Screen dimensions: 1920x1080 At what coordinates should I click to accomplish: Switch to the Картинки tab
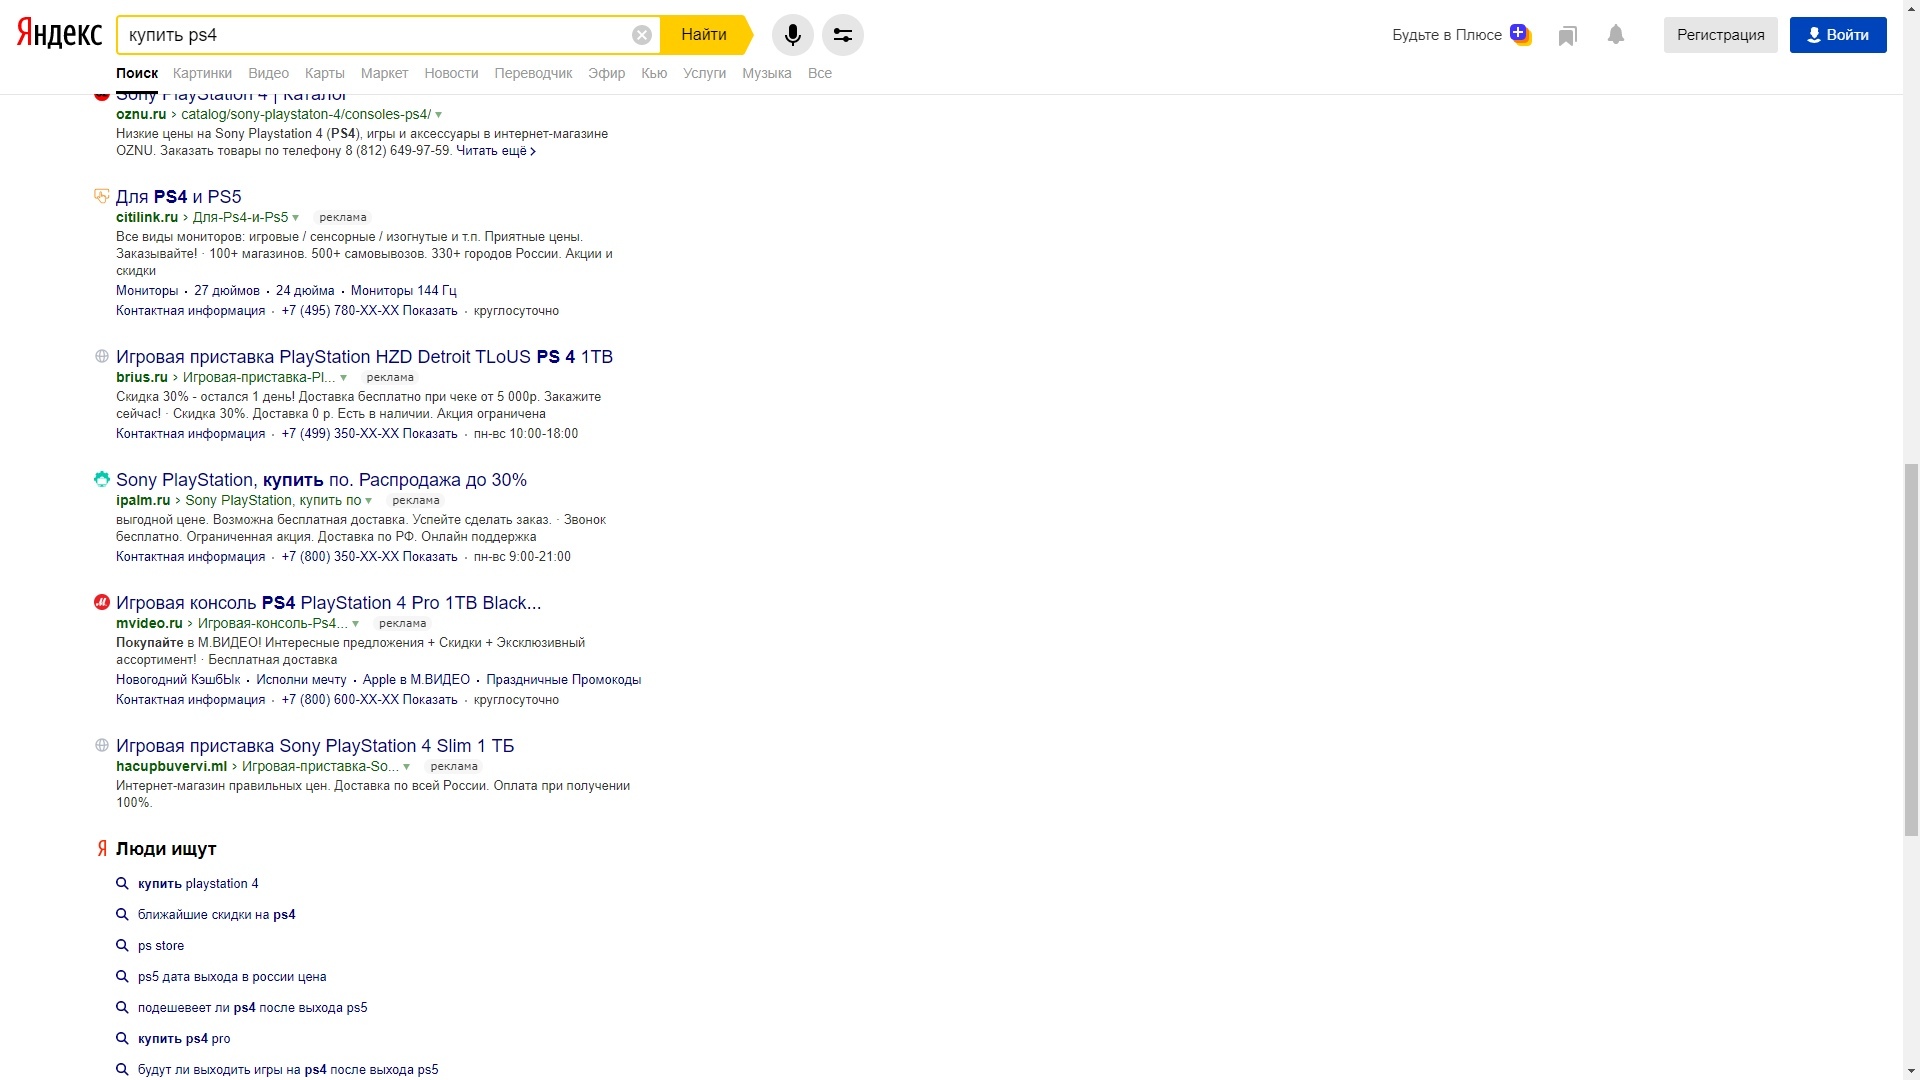pyautogui.click(x=202, y=73)
